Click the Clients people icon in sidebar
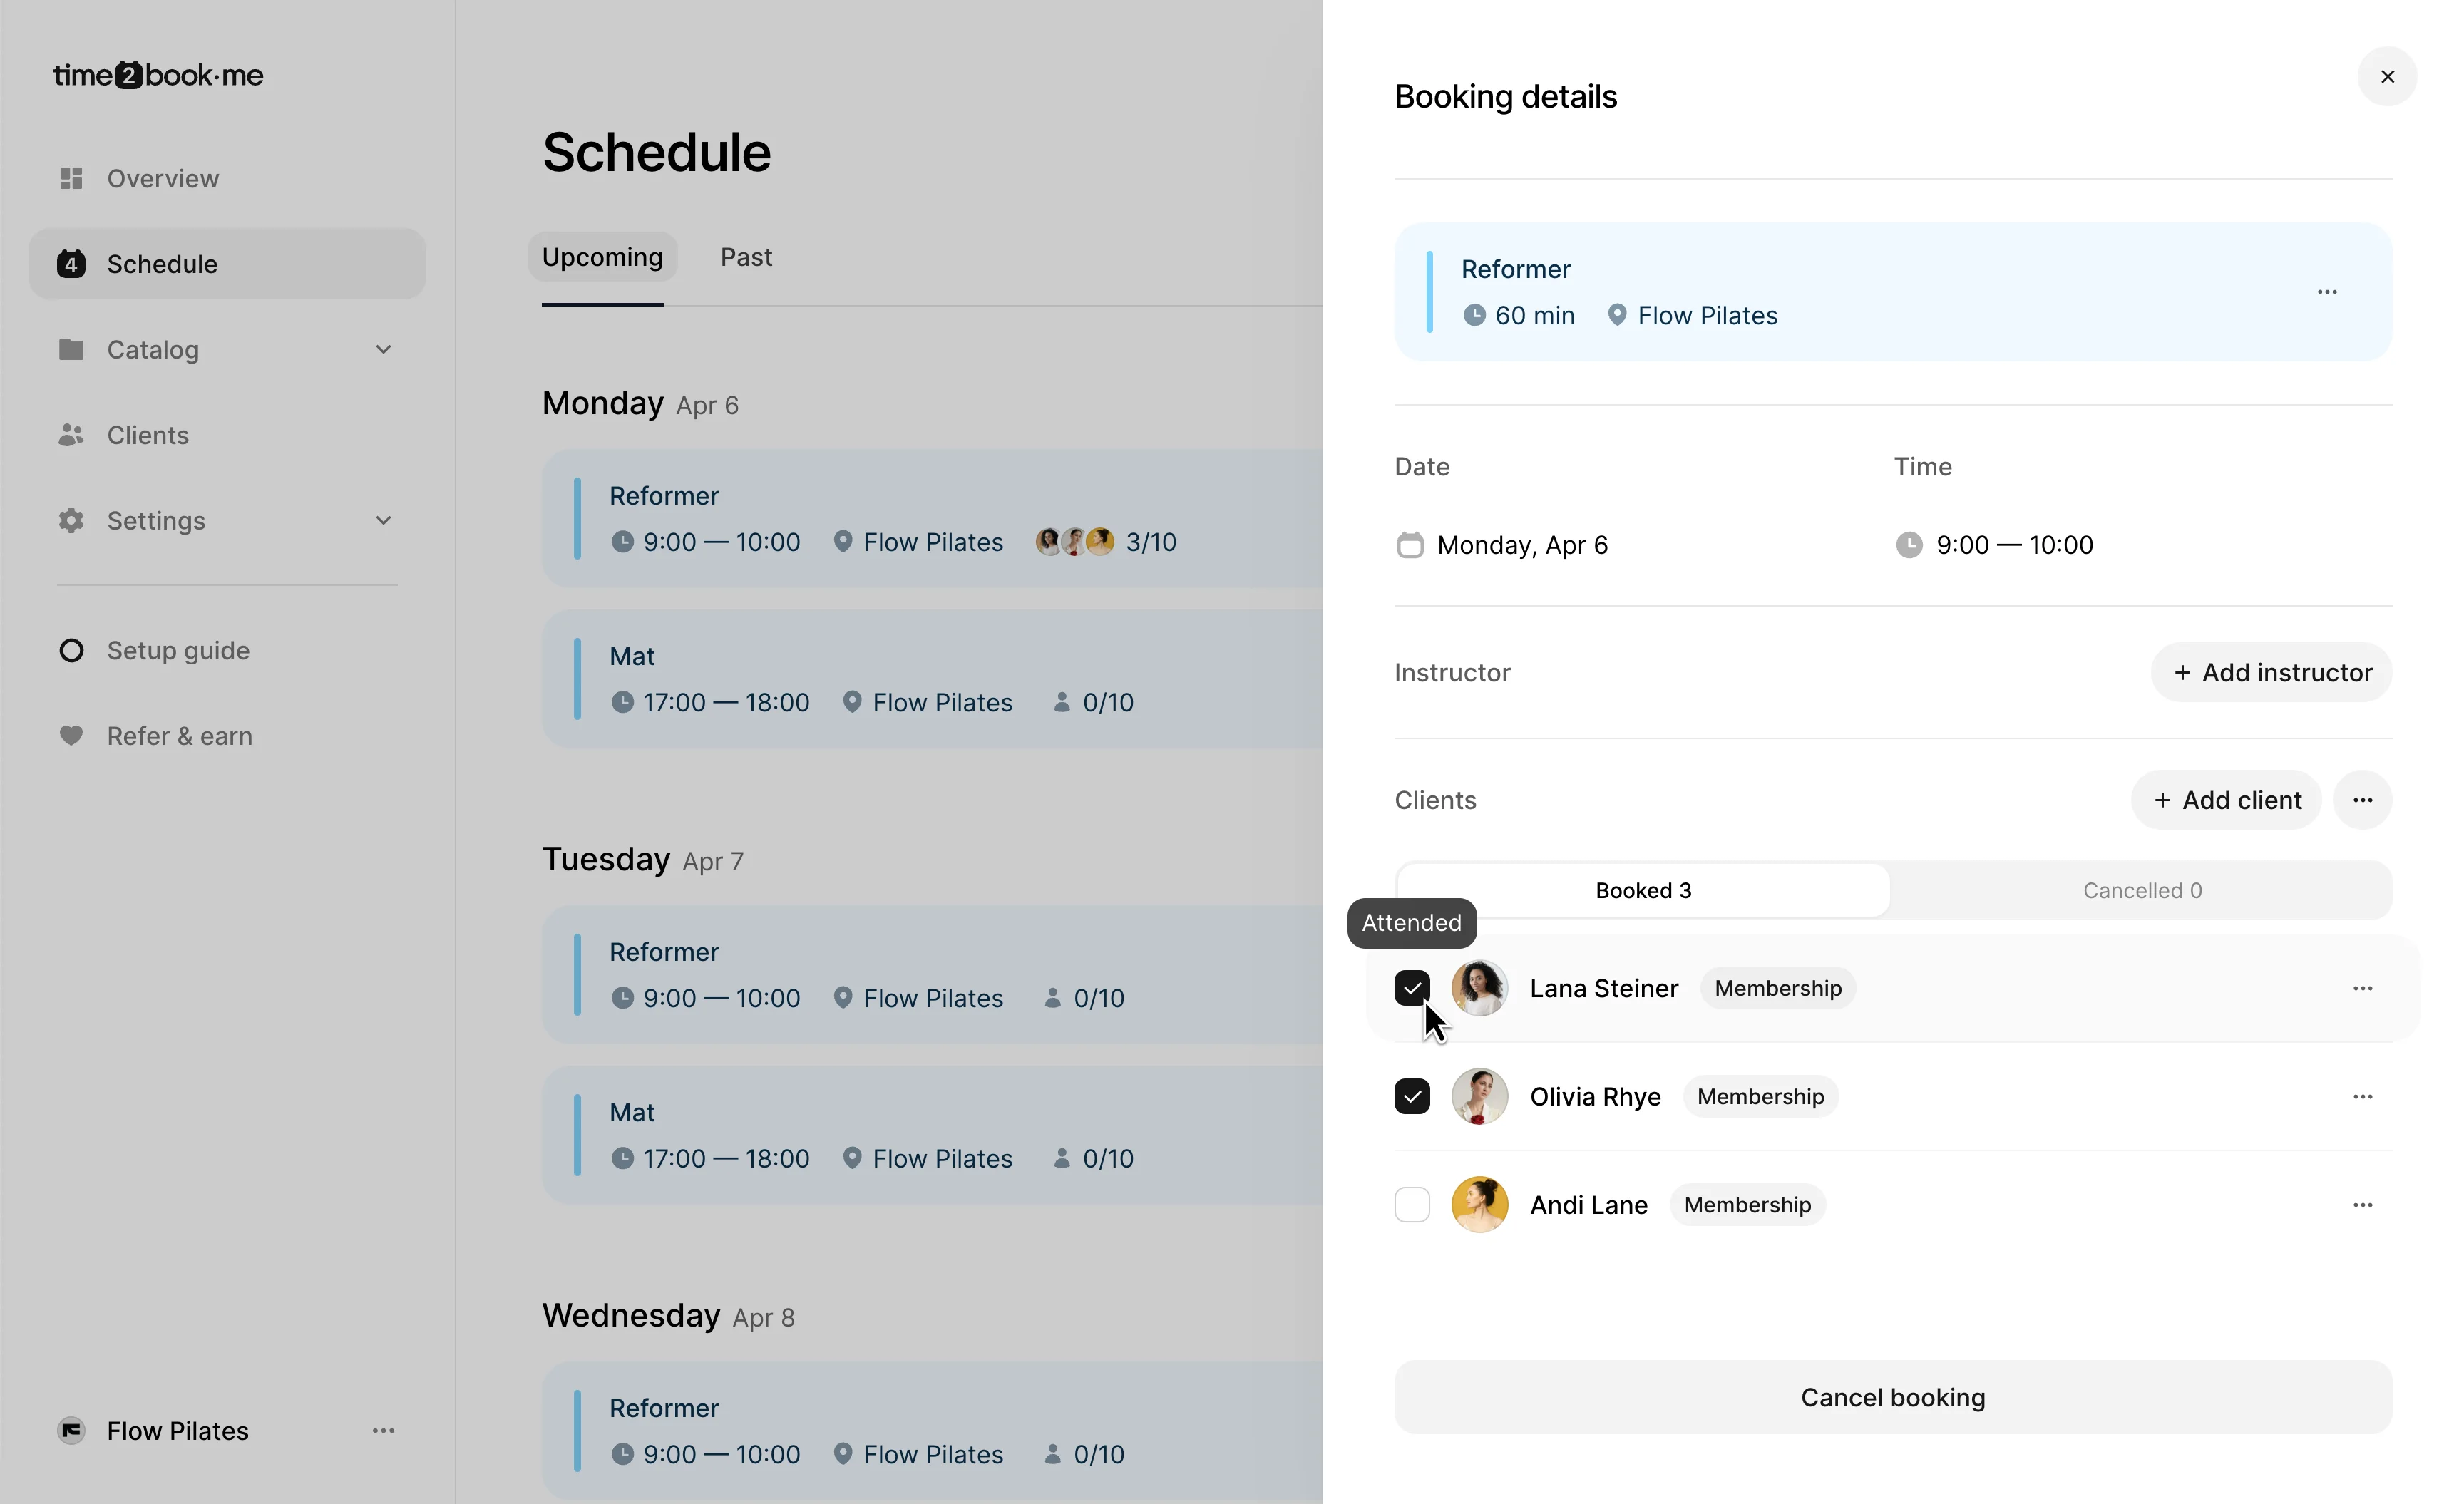Screen dimensions: 2464x1504 (x=71, y=435)
